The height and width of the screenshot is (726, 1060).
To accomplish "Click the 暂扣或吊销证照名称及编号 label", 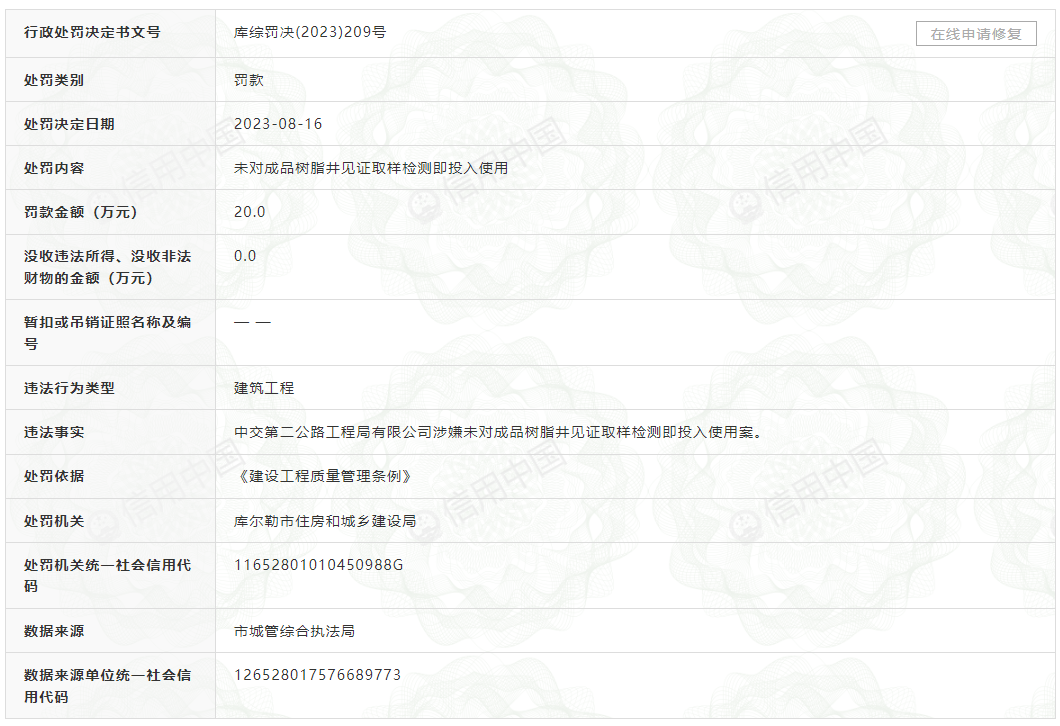I will pos(107,333).
